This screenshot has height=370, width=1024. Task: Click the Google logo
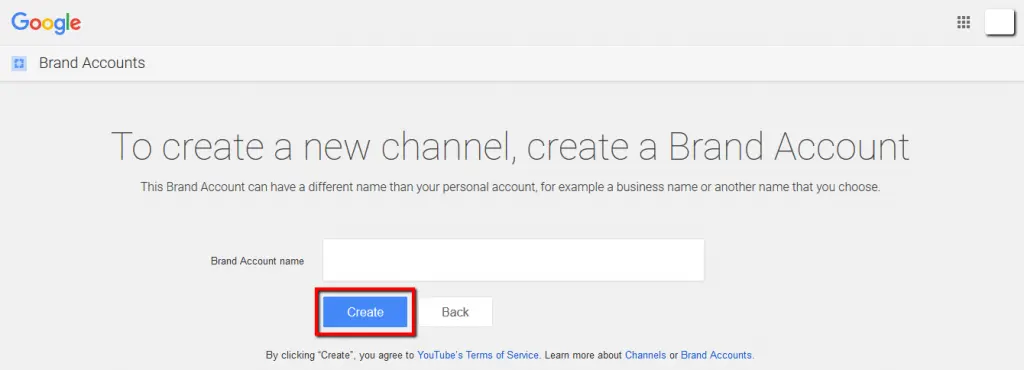(x=46, y=23)
